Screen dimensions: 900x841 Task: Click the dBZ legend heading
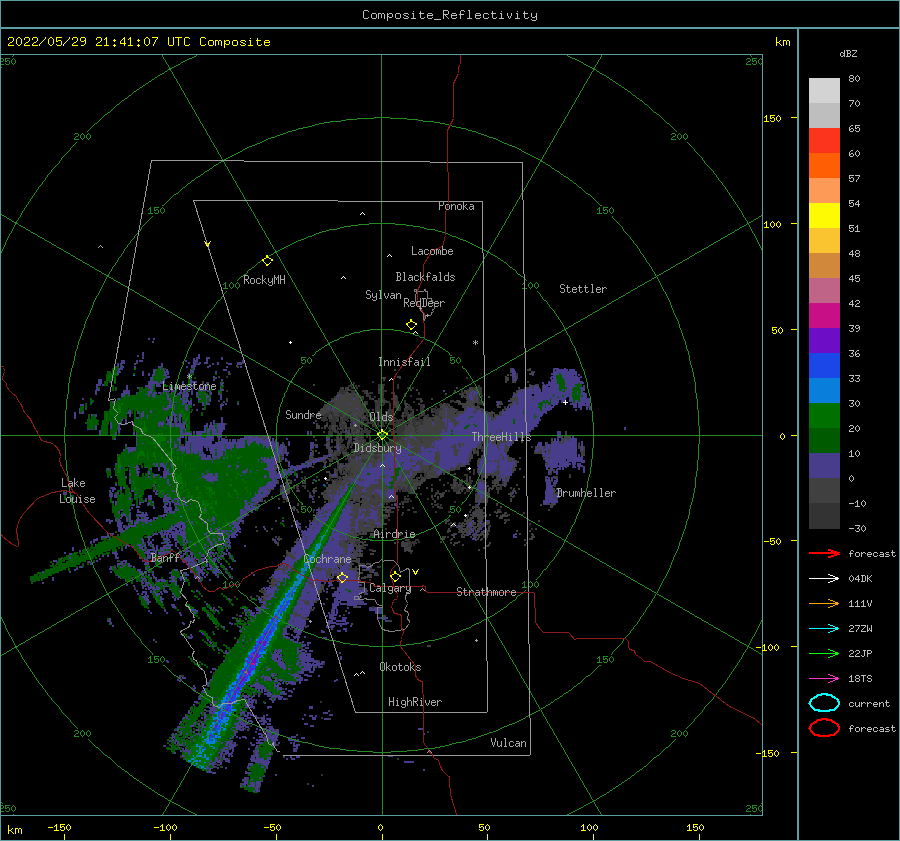(848, 53)
